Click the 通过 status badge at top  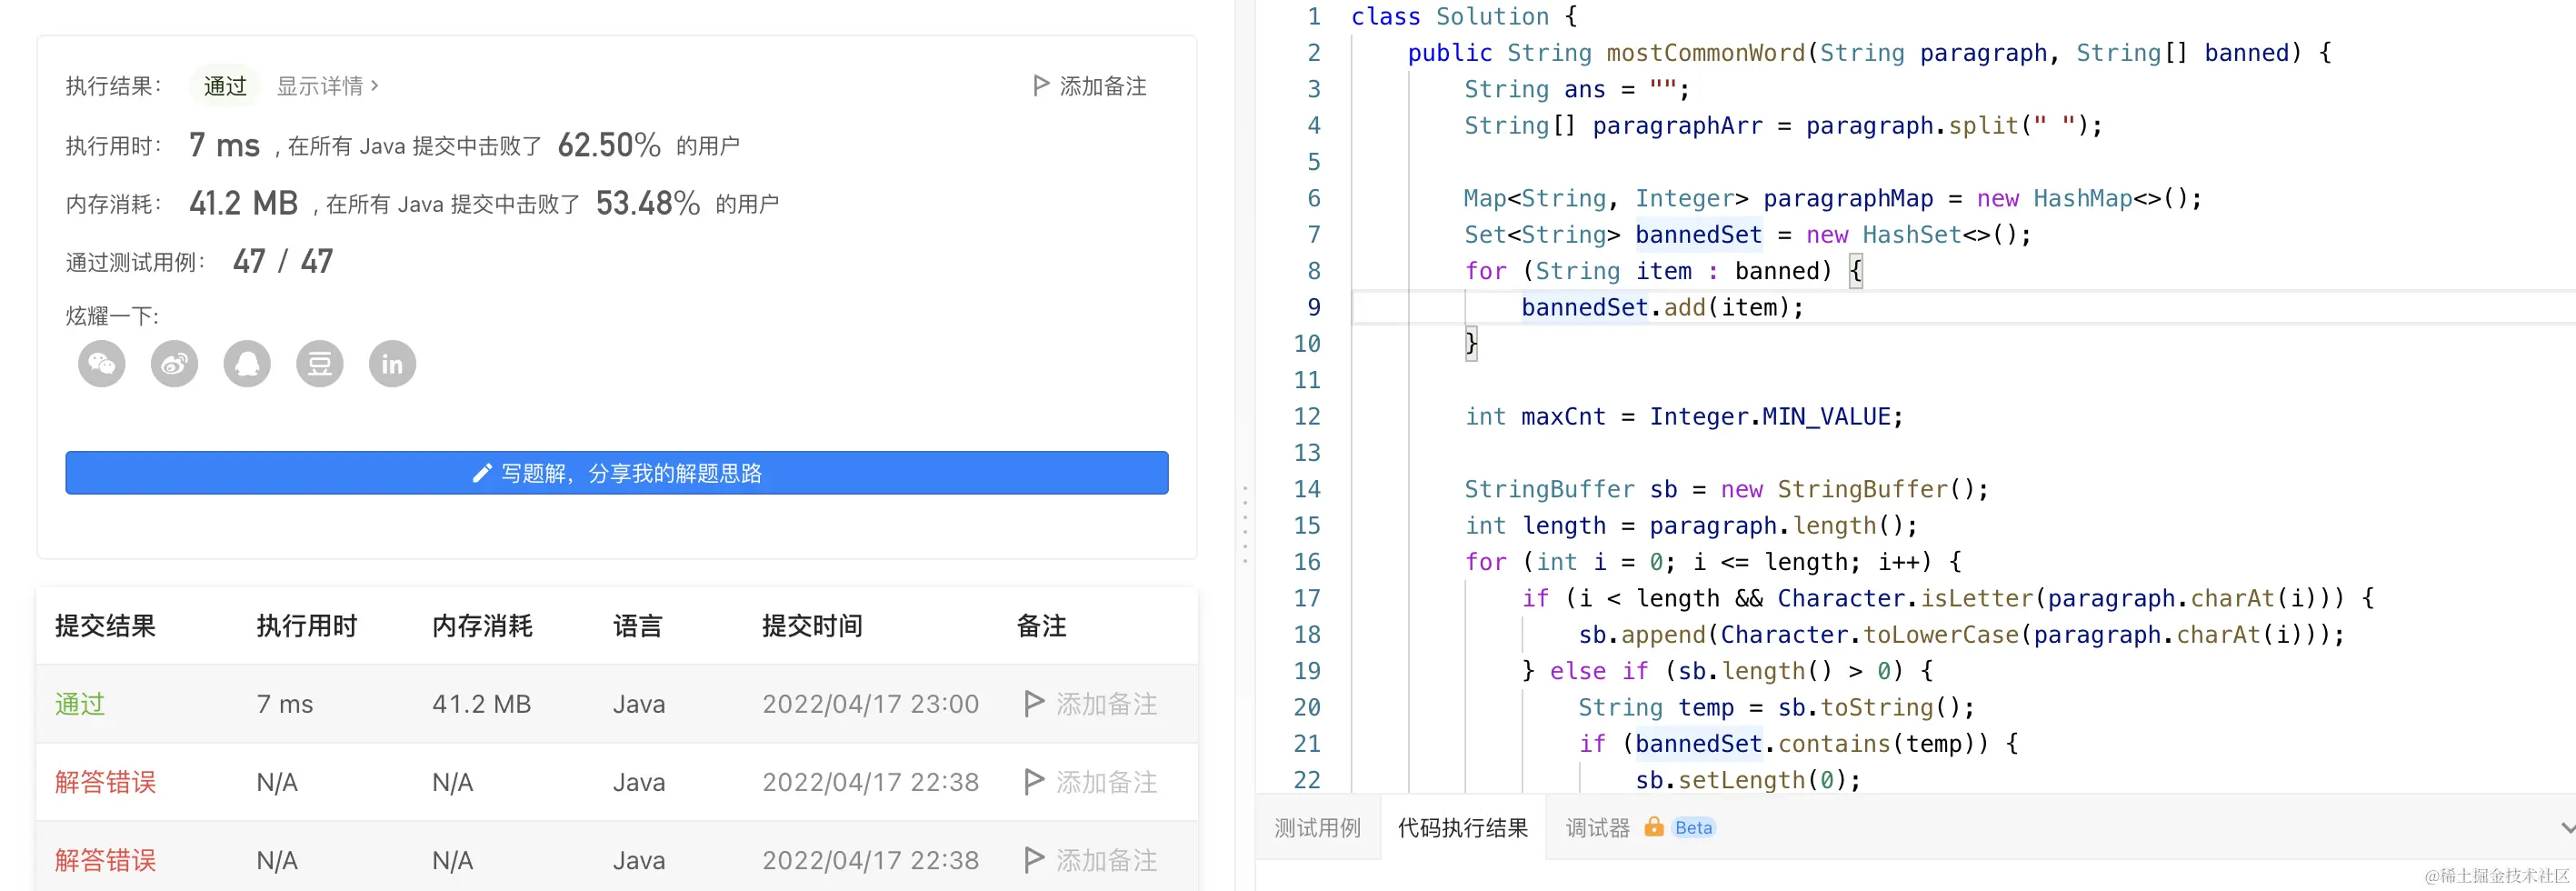tap(225, 86)
